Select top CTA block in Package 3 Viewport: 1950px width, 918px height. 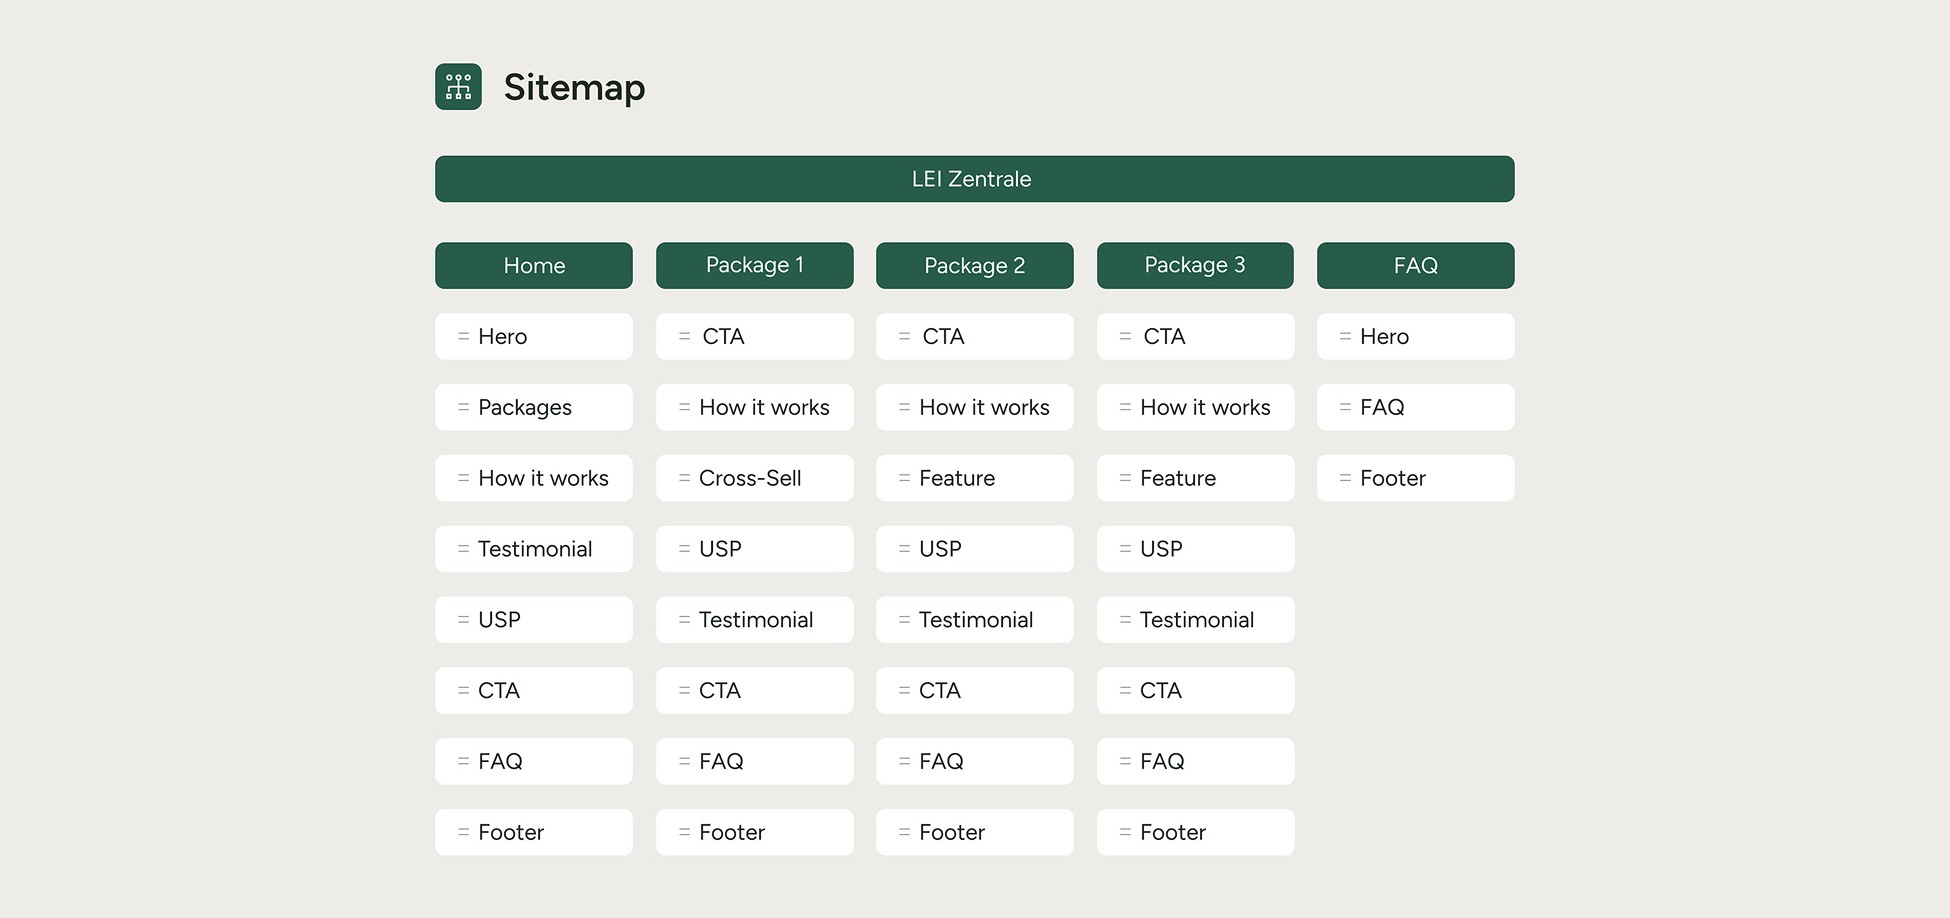coord(1195,336)
